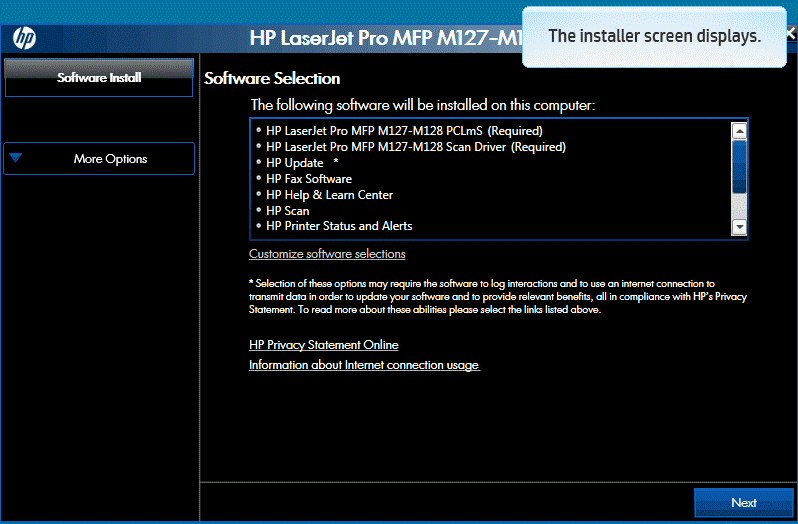Image resolution: width=798 pixels, height=524 pixels.
Task: Click the software list scrollbar thumb
Action: [x=739, y=166]
